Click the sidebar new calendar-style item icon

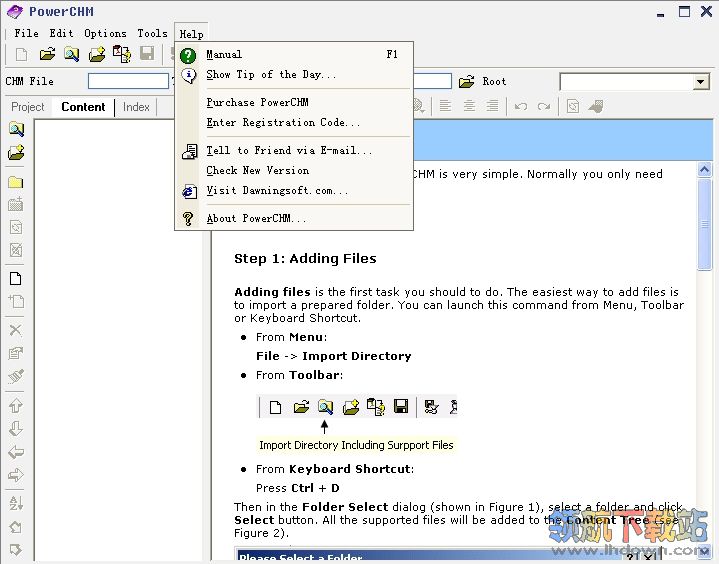point(16,204)
